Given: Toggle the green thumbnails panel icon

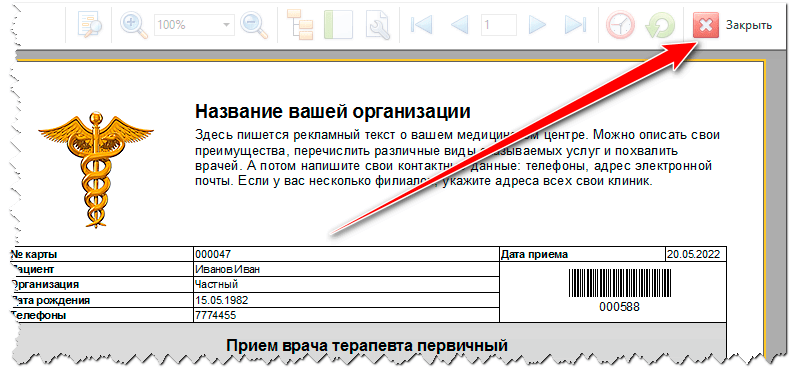Looking at the screenshot, I should pos(337,24).
